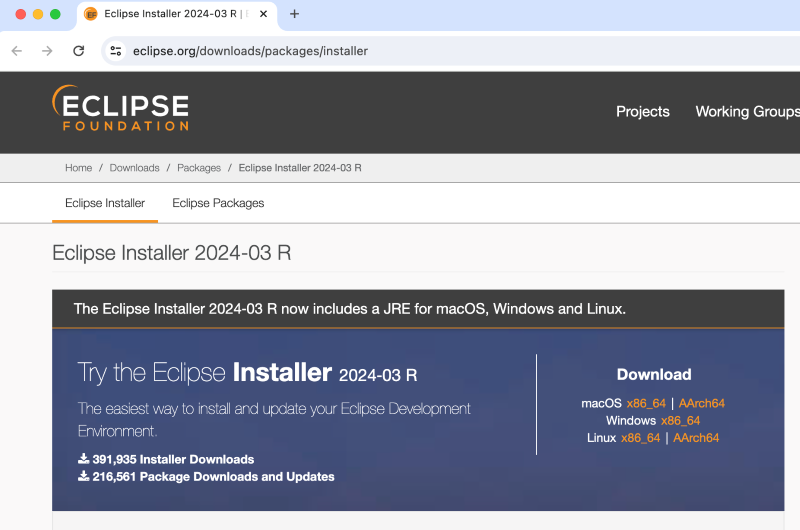Screen dimensions: 800x530
Task: Click the browser back arrow
Action: tap(17, 51)
